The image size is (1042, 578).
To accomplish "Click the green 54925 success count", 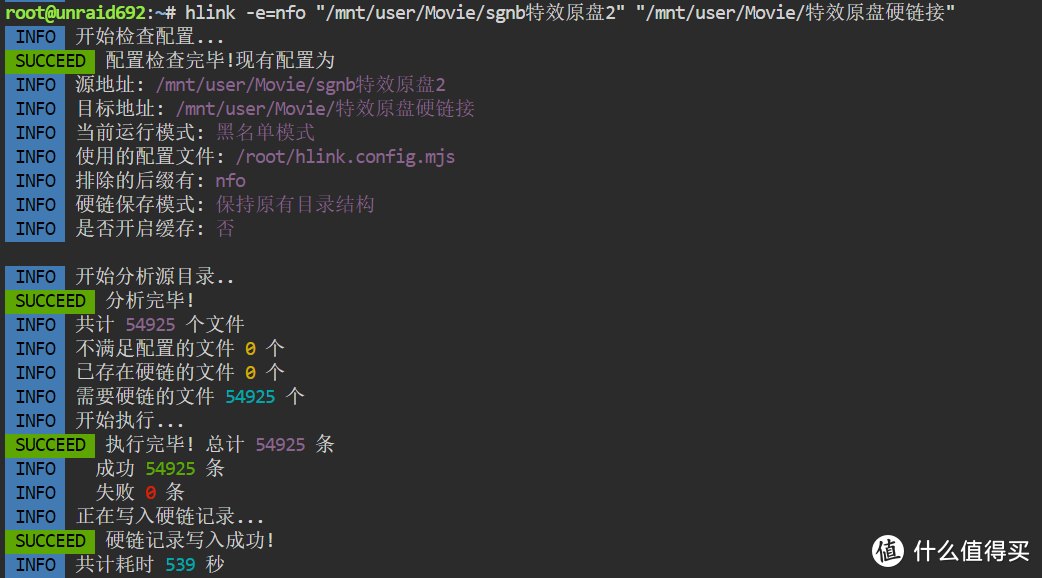I will (x=170, y=468).
